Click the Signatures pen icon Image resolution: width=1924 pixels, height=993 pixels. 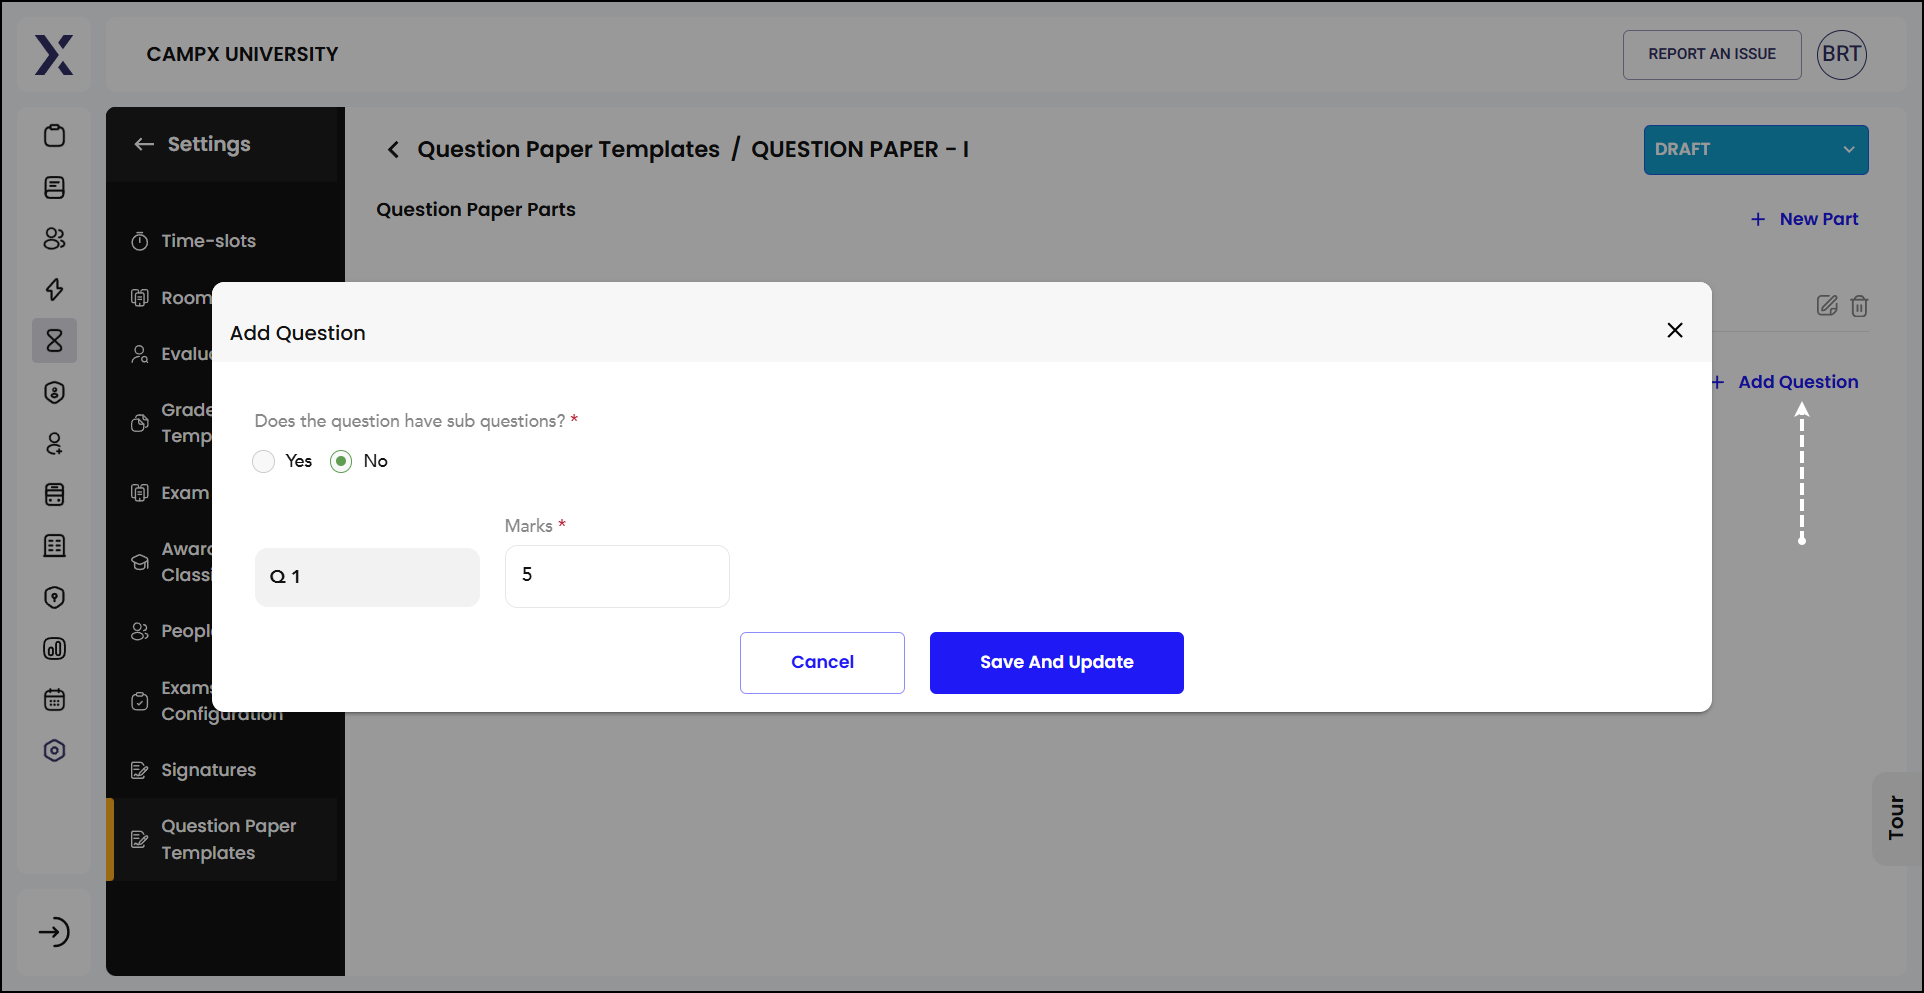point(140,770)
